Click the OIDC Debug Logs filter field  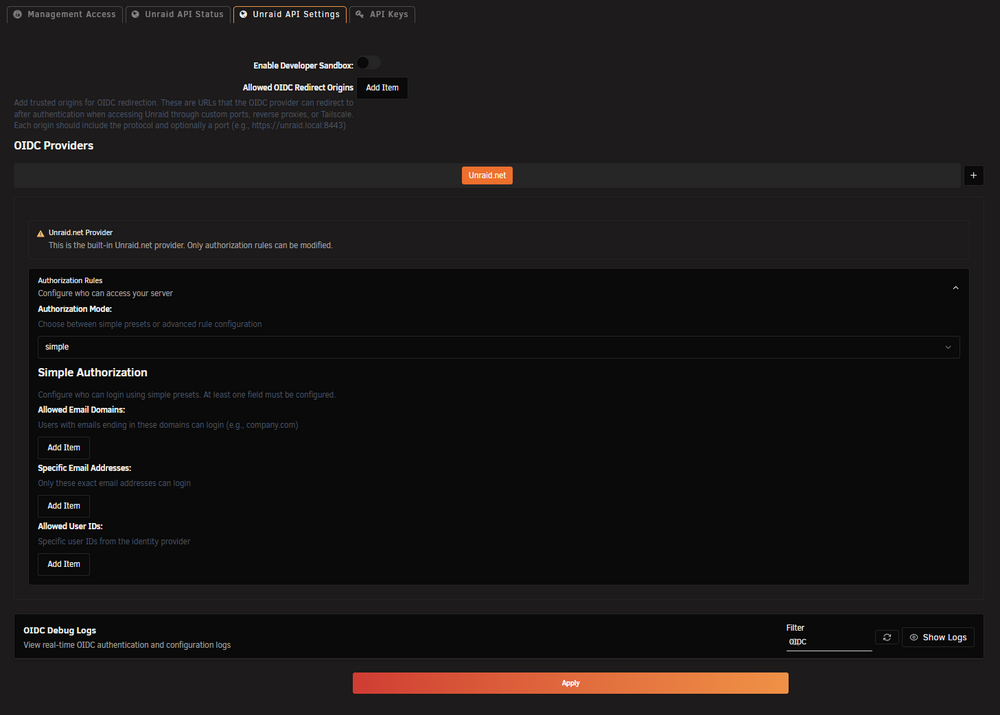point(828,642)
